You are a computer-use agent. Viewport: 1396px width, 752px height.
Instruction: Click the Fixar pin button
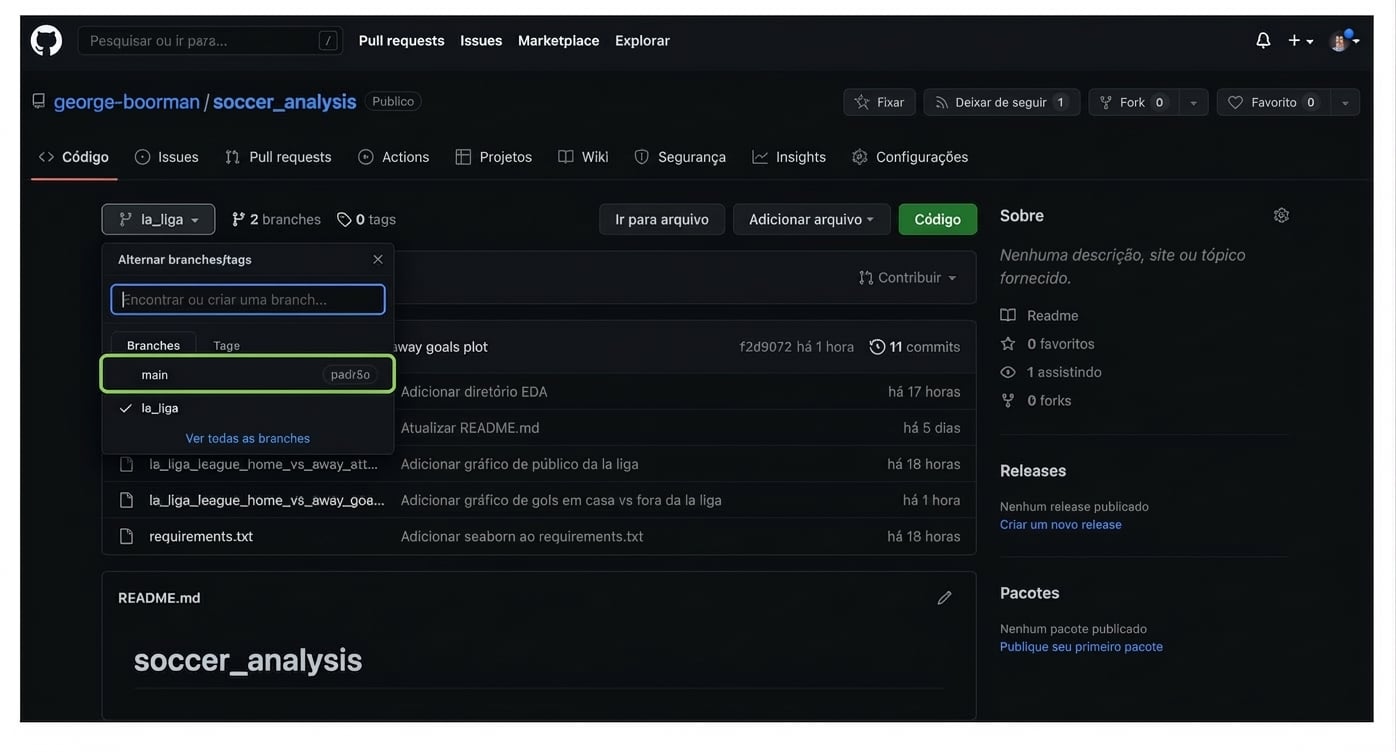[879, 102]
